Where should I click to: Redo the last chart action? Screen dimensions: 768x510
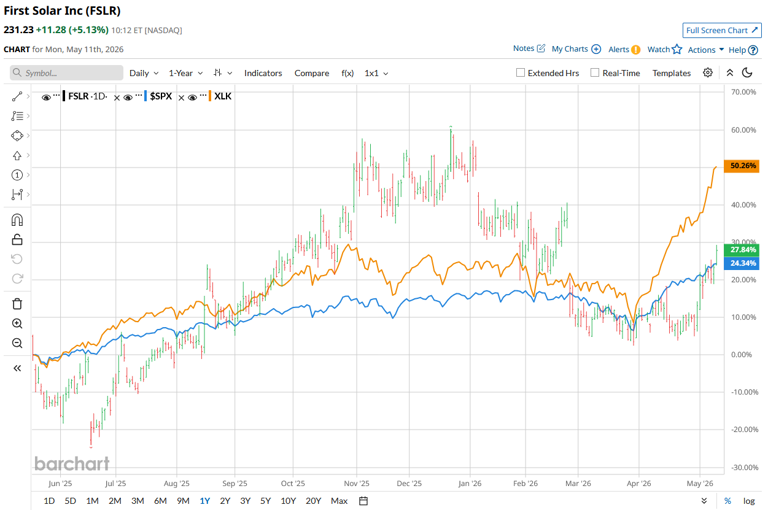(x=17, y=279)
